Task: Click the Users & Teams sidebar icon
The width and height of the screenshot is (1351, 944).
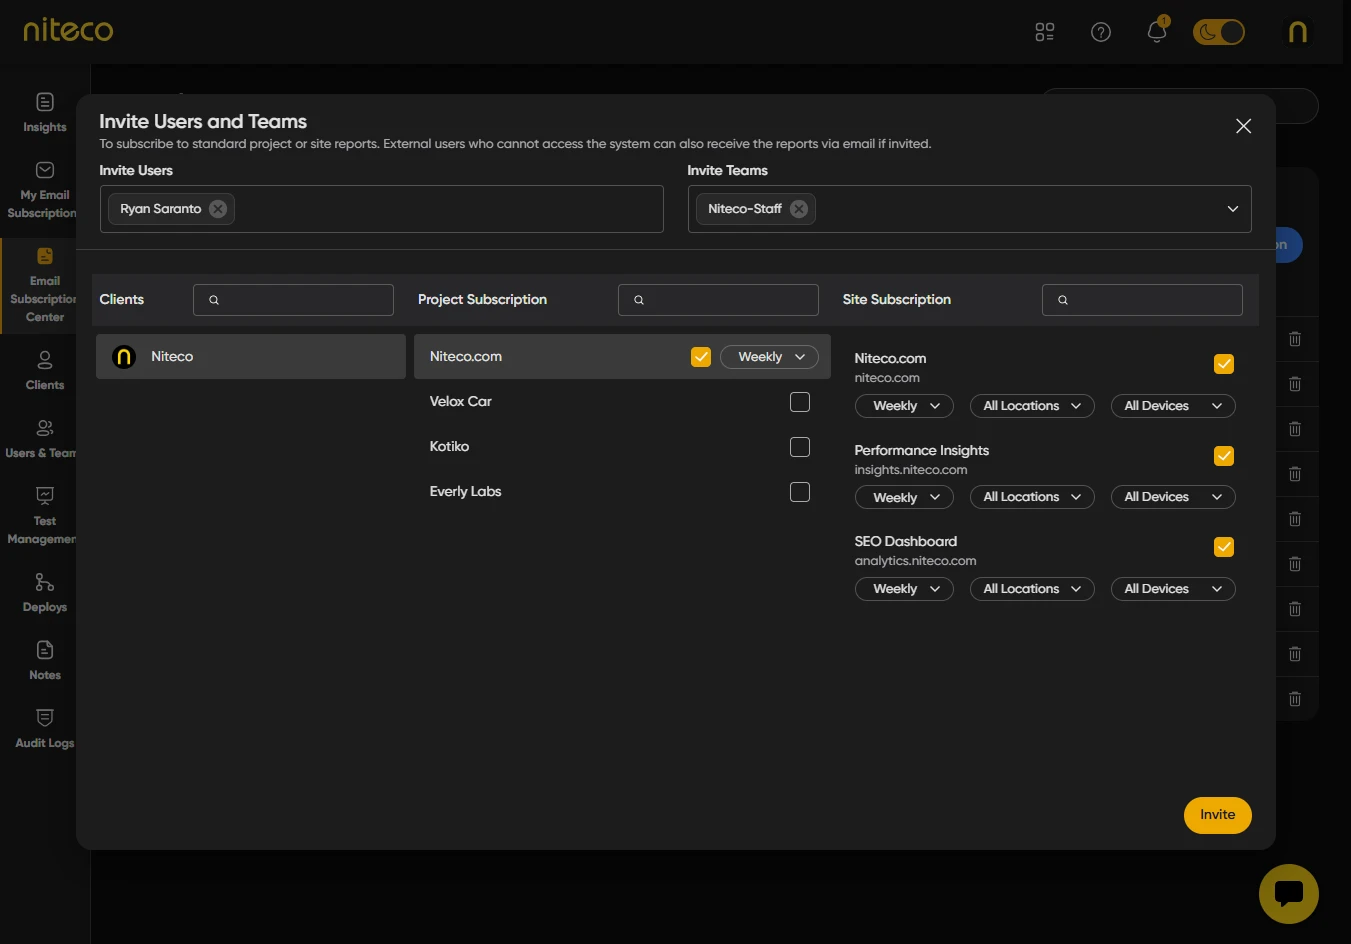Action: 45,428
